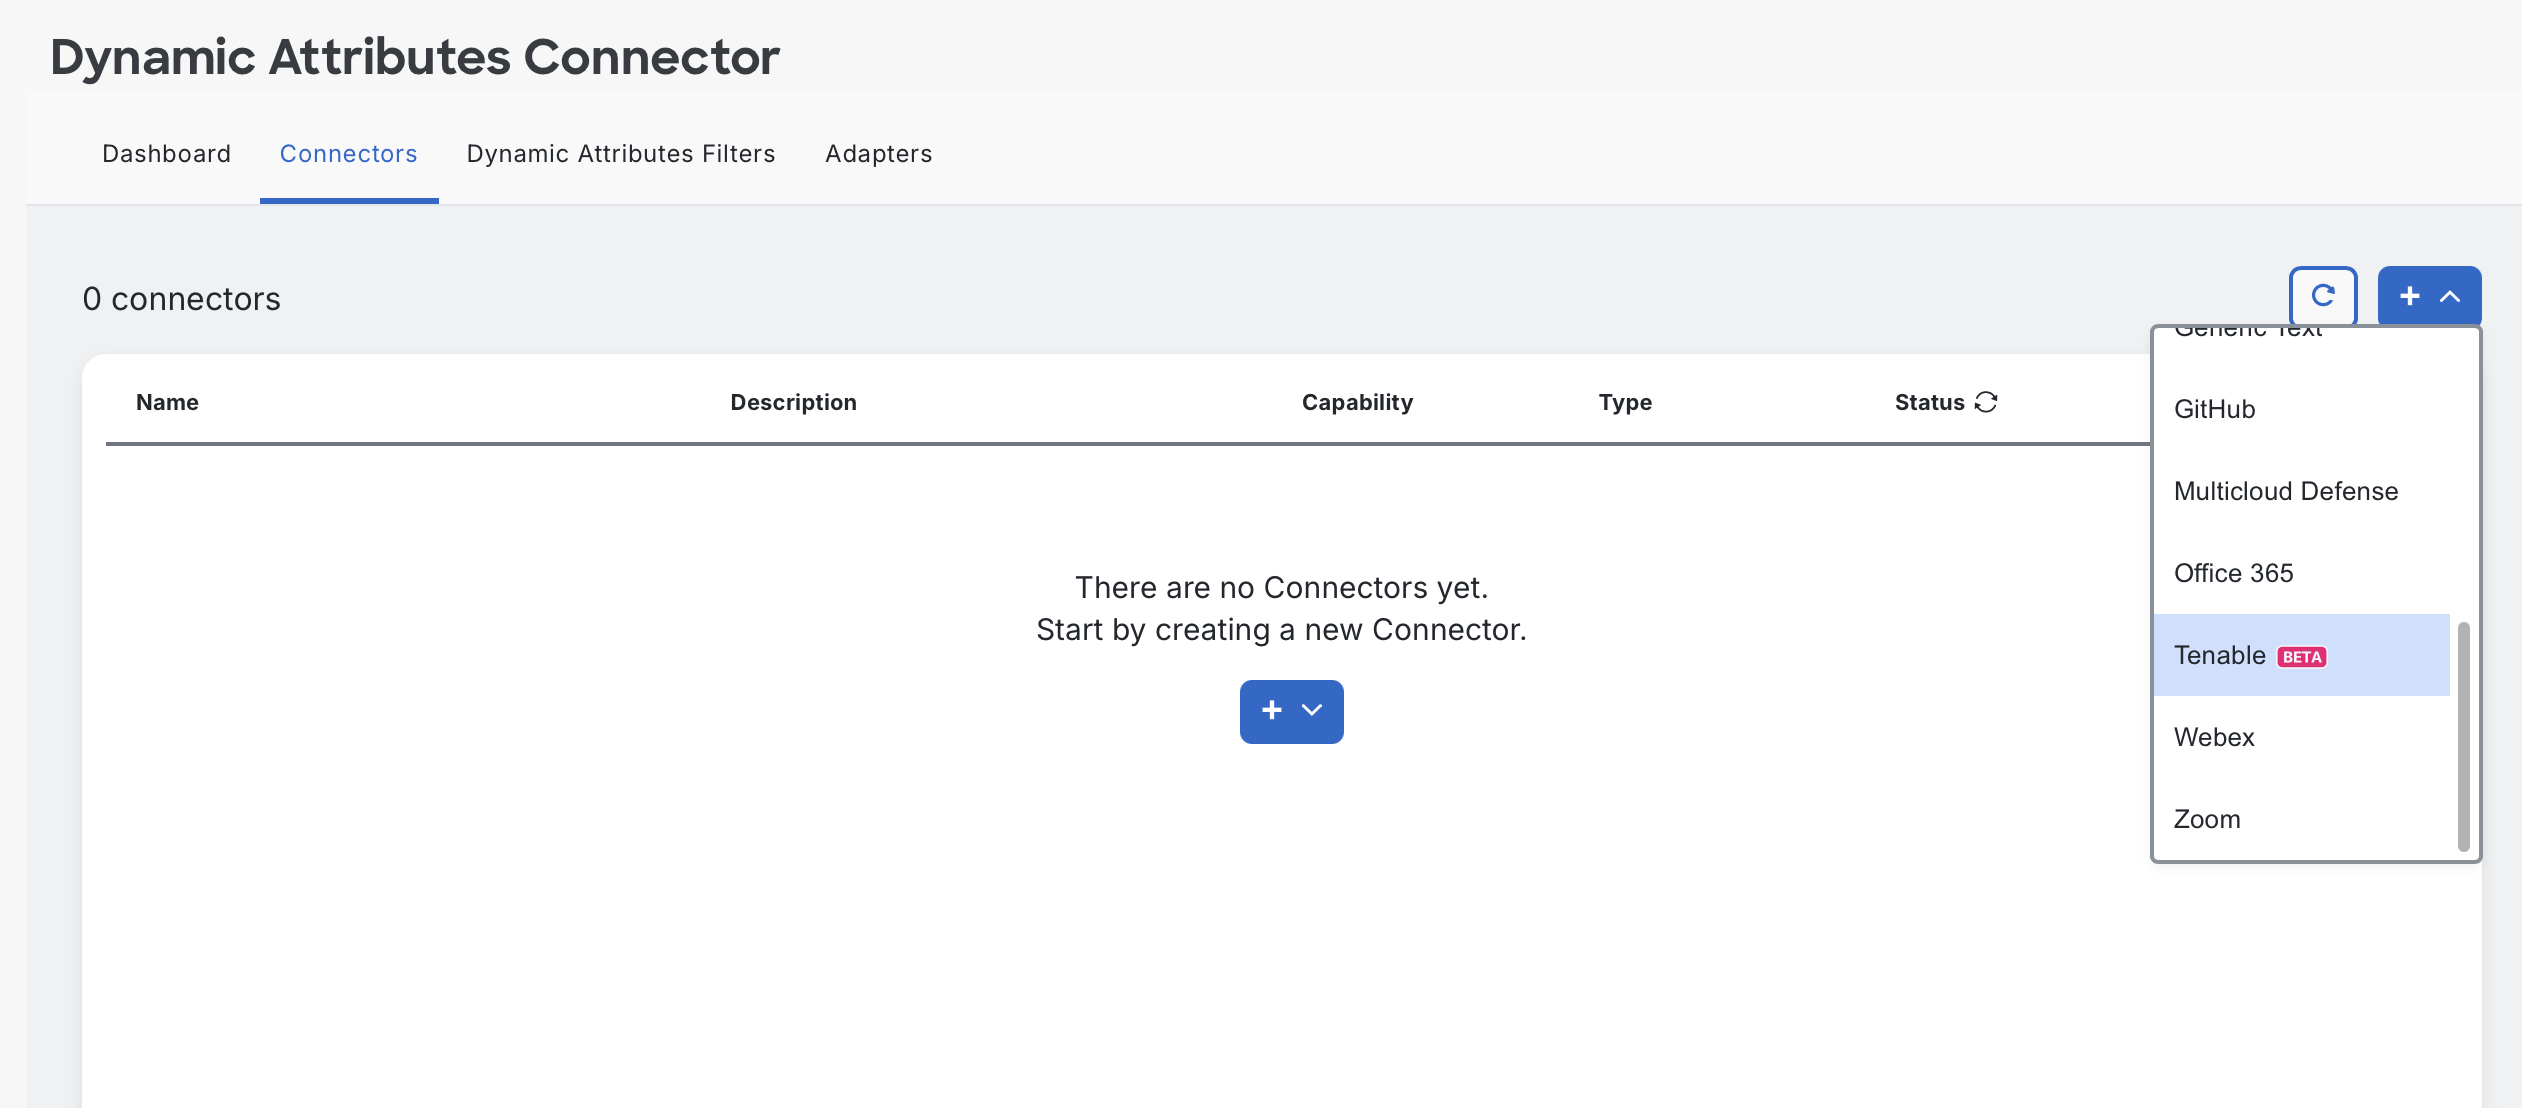Click the BETA badge next to Tenable
The height and width of the screenshot is (1108, 2522).
point(2301,657)
